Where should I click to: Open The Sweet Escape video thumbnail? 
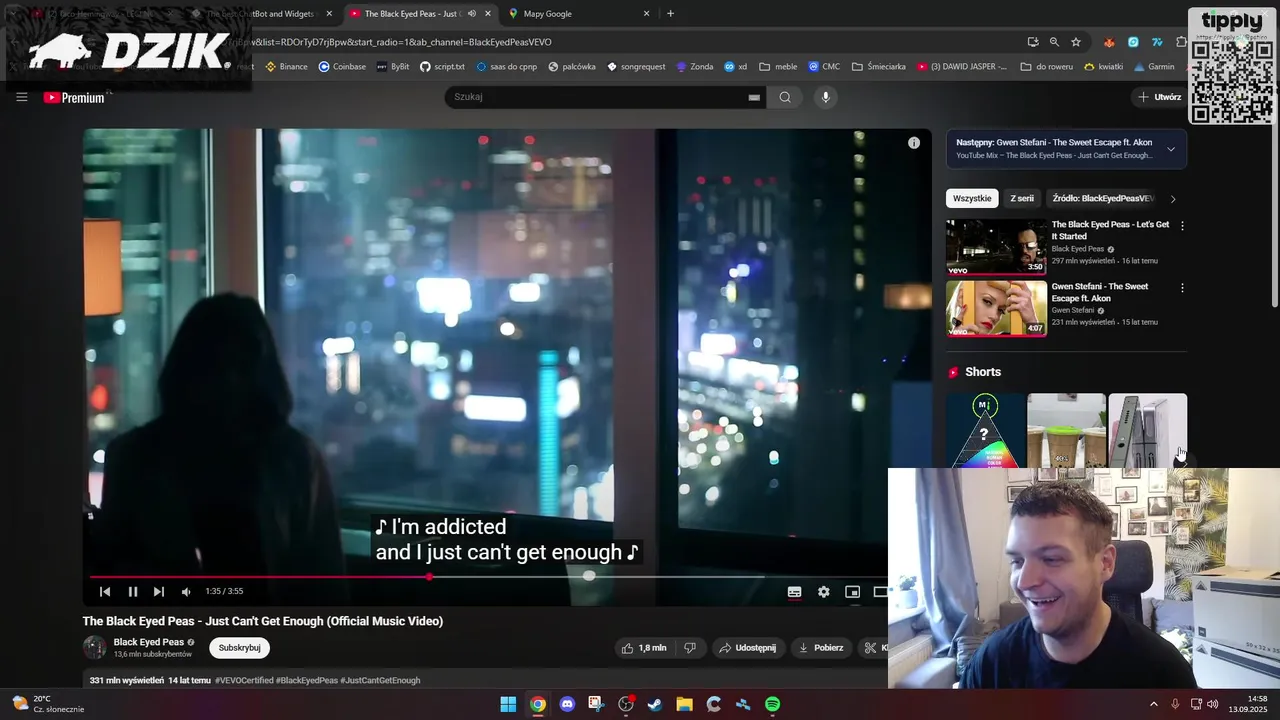[996, 308]
